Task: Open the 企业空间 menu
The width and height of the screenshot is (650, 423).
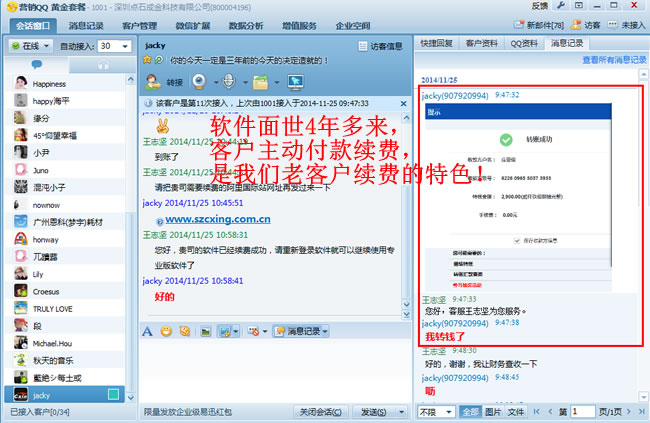Action: pos(353,26)
